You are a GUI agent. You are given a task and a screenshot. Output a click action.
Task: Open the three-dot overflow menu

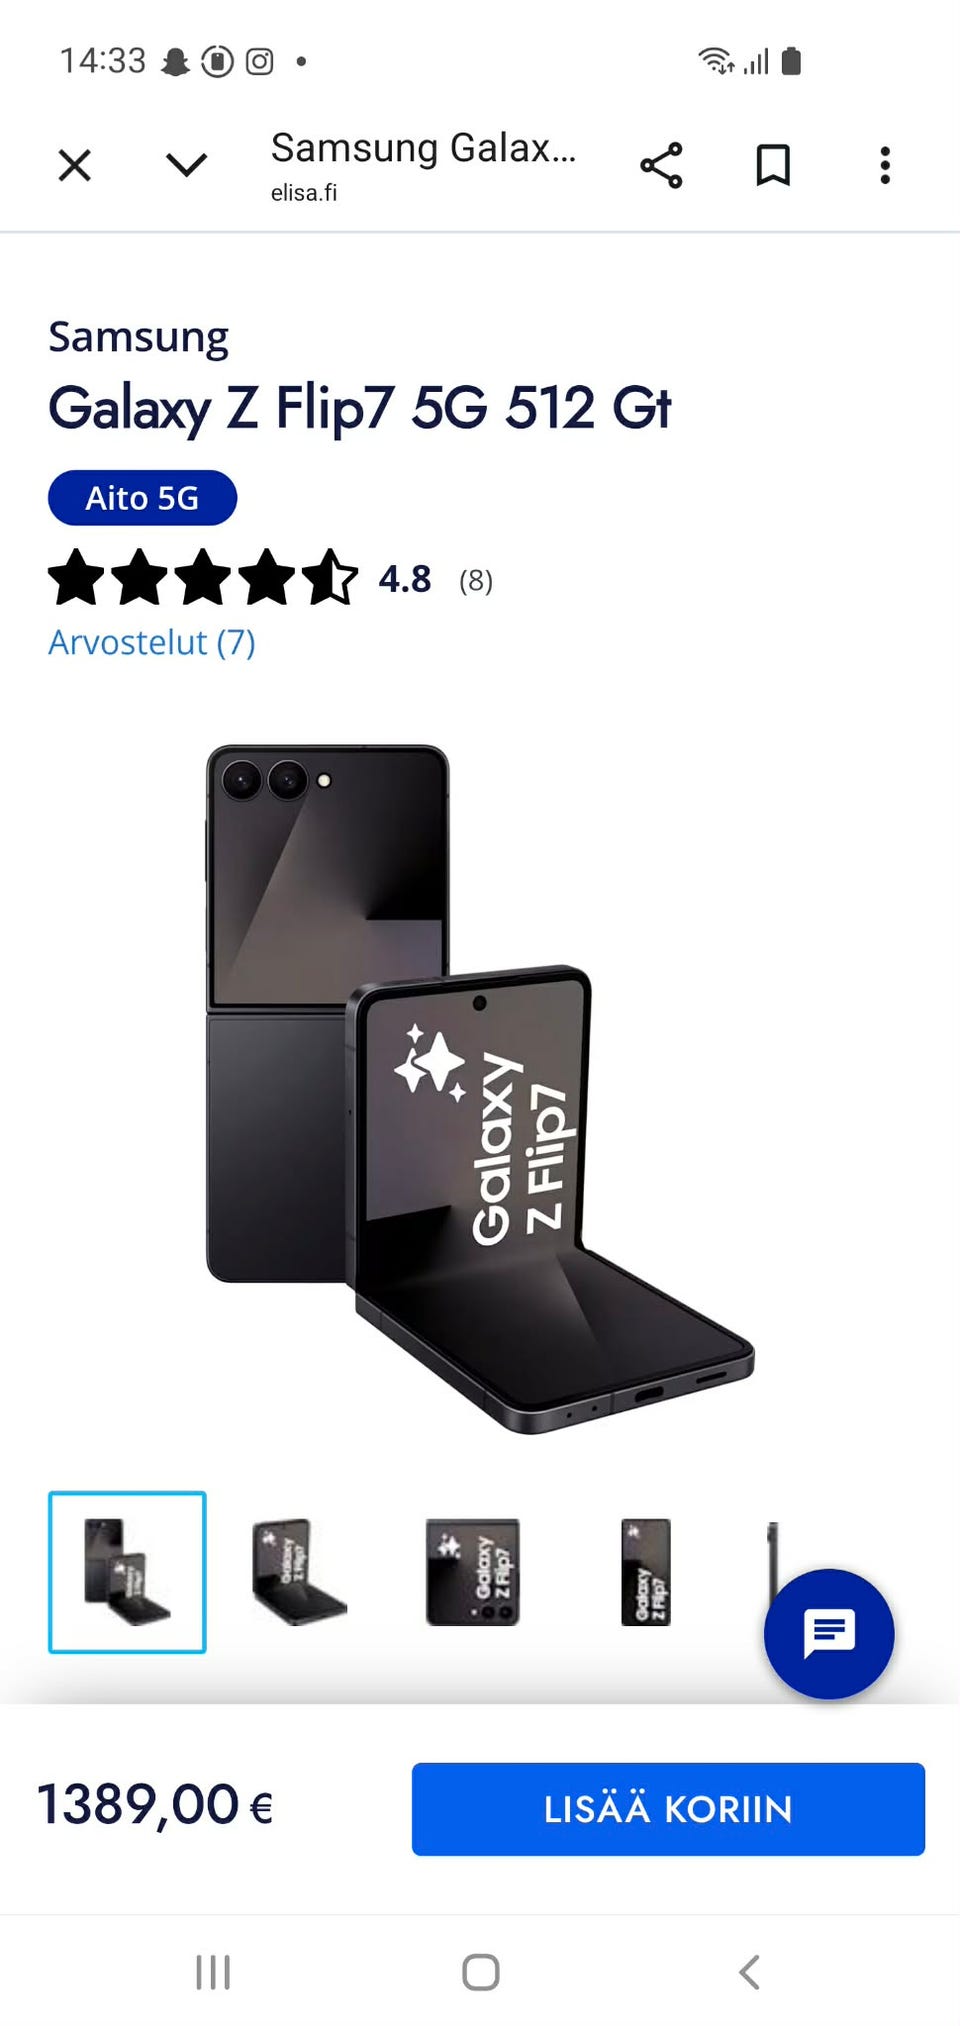885,165
